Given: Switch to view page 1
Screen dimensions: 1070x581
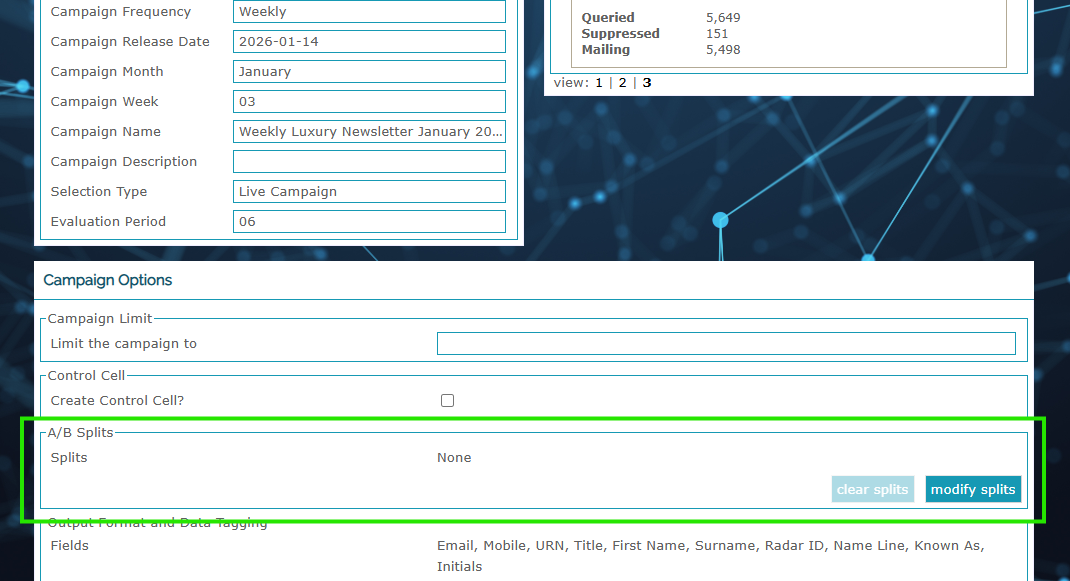Looking at the screenshot, I should click(599, 83).
